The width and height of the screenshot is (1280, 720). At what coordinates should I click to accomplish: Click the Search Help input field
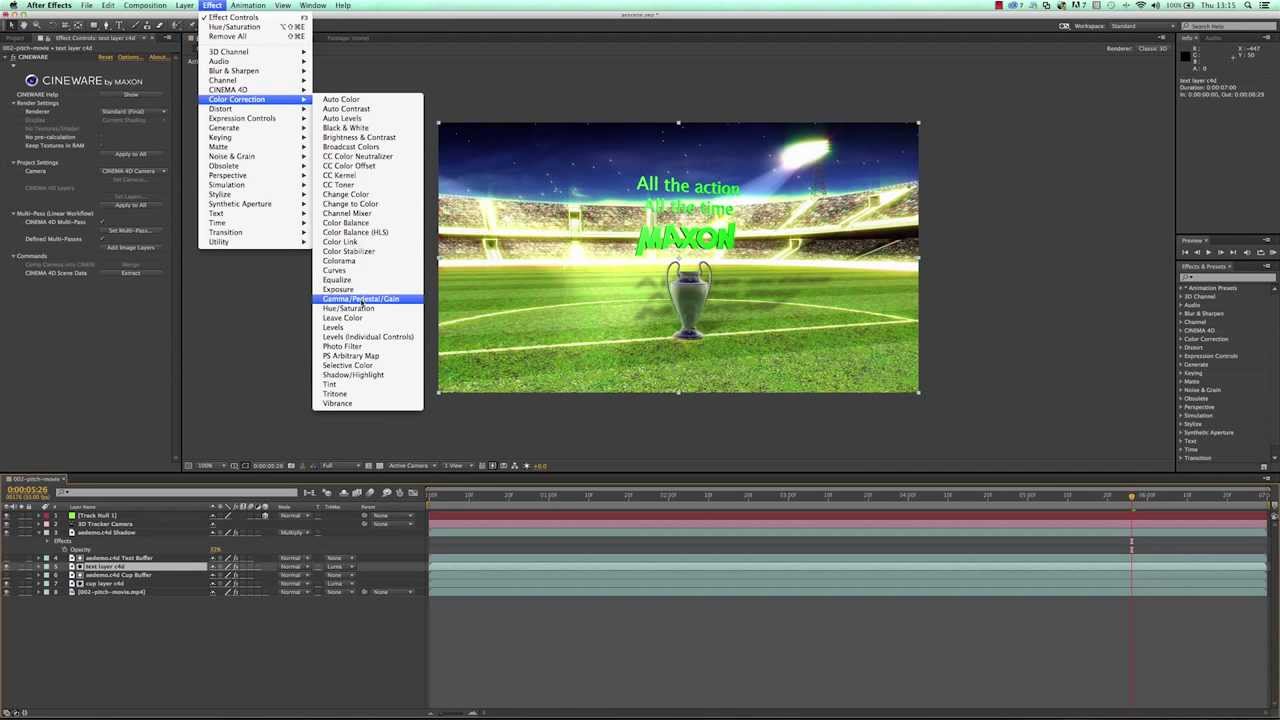[1229, 26]
